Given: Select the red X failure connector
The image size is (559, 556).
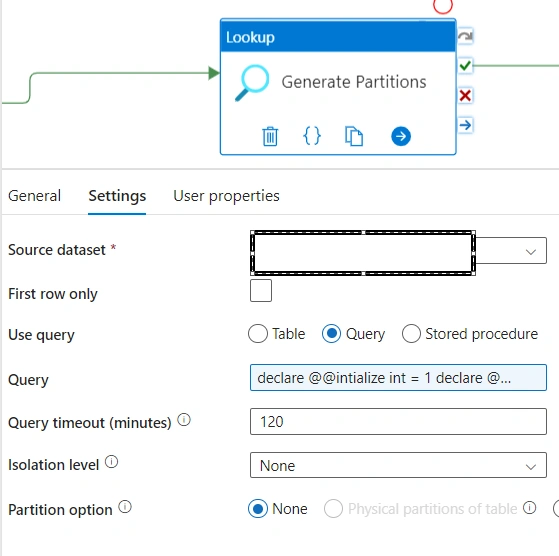Looking at the screenshot, I should 465,96.
